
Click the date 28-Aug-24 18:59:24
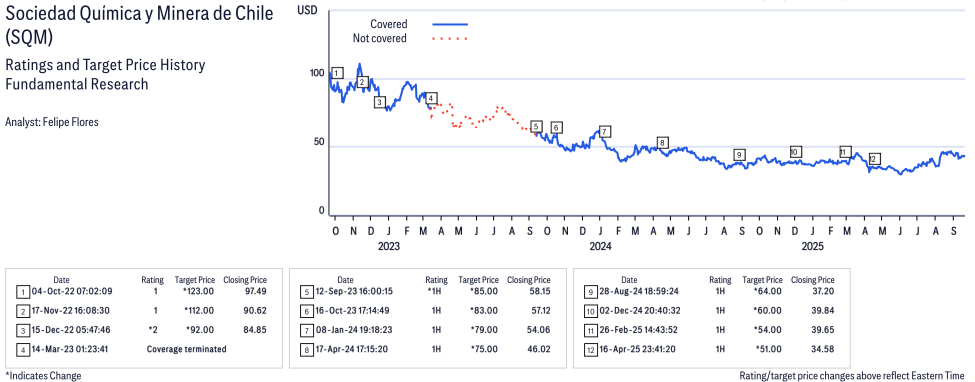click(x=640, y=291)
